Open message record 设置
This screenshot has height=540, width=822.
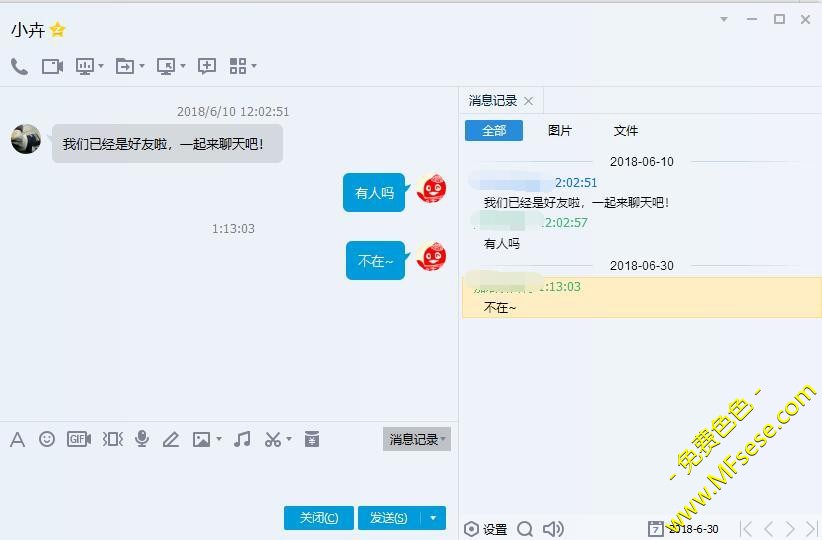point(485,529)
